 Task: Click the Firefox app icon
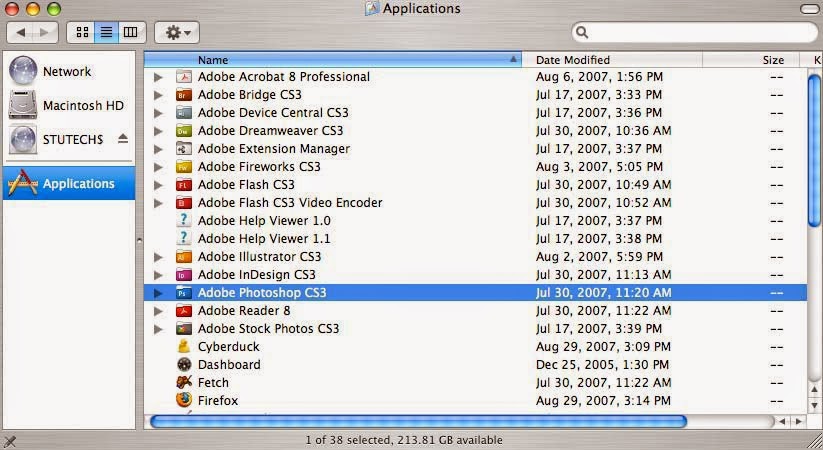click(184, 400)
